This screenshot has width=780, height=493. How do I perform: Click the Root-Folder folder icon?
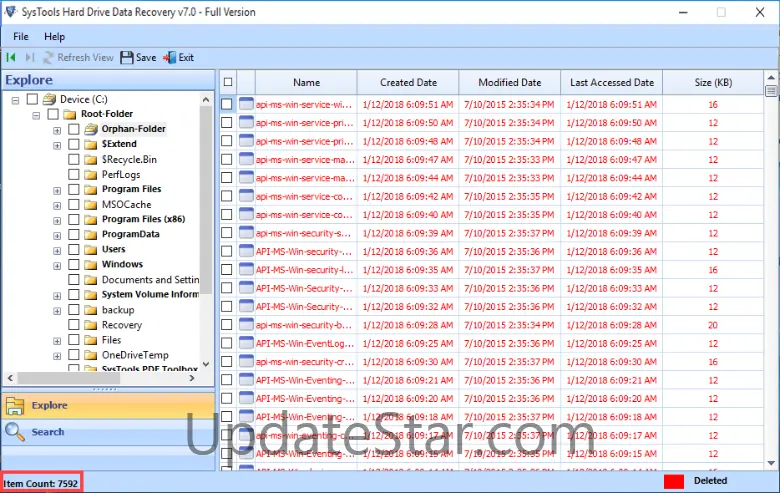[x=70, y=114]
